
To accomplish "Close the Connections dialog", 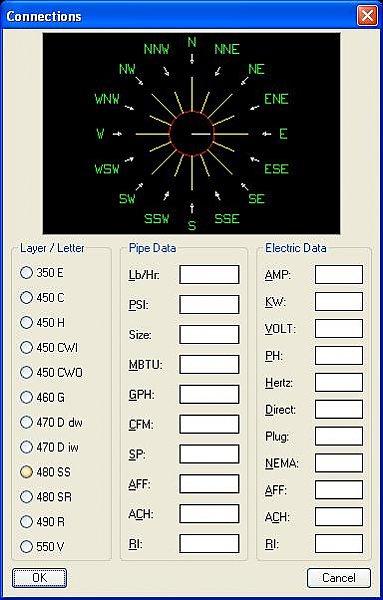I will [x=367, y=16].
